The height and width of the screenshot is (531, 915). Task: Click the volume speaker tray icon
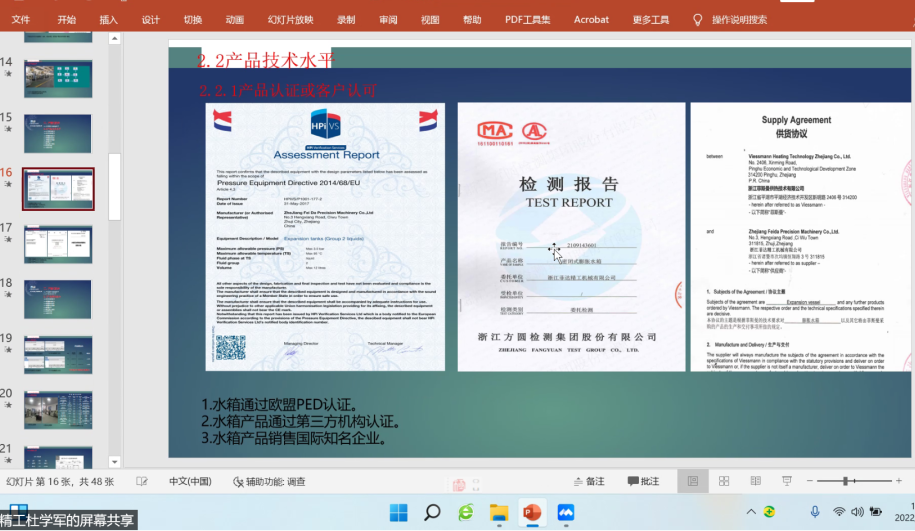point(857,512)
